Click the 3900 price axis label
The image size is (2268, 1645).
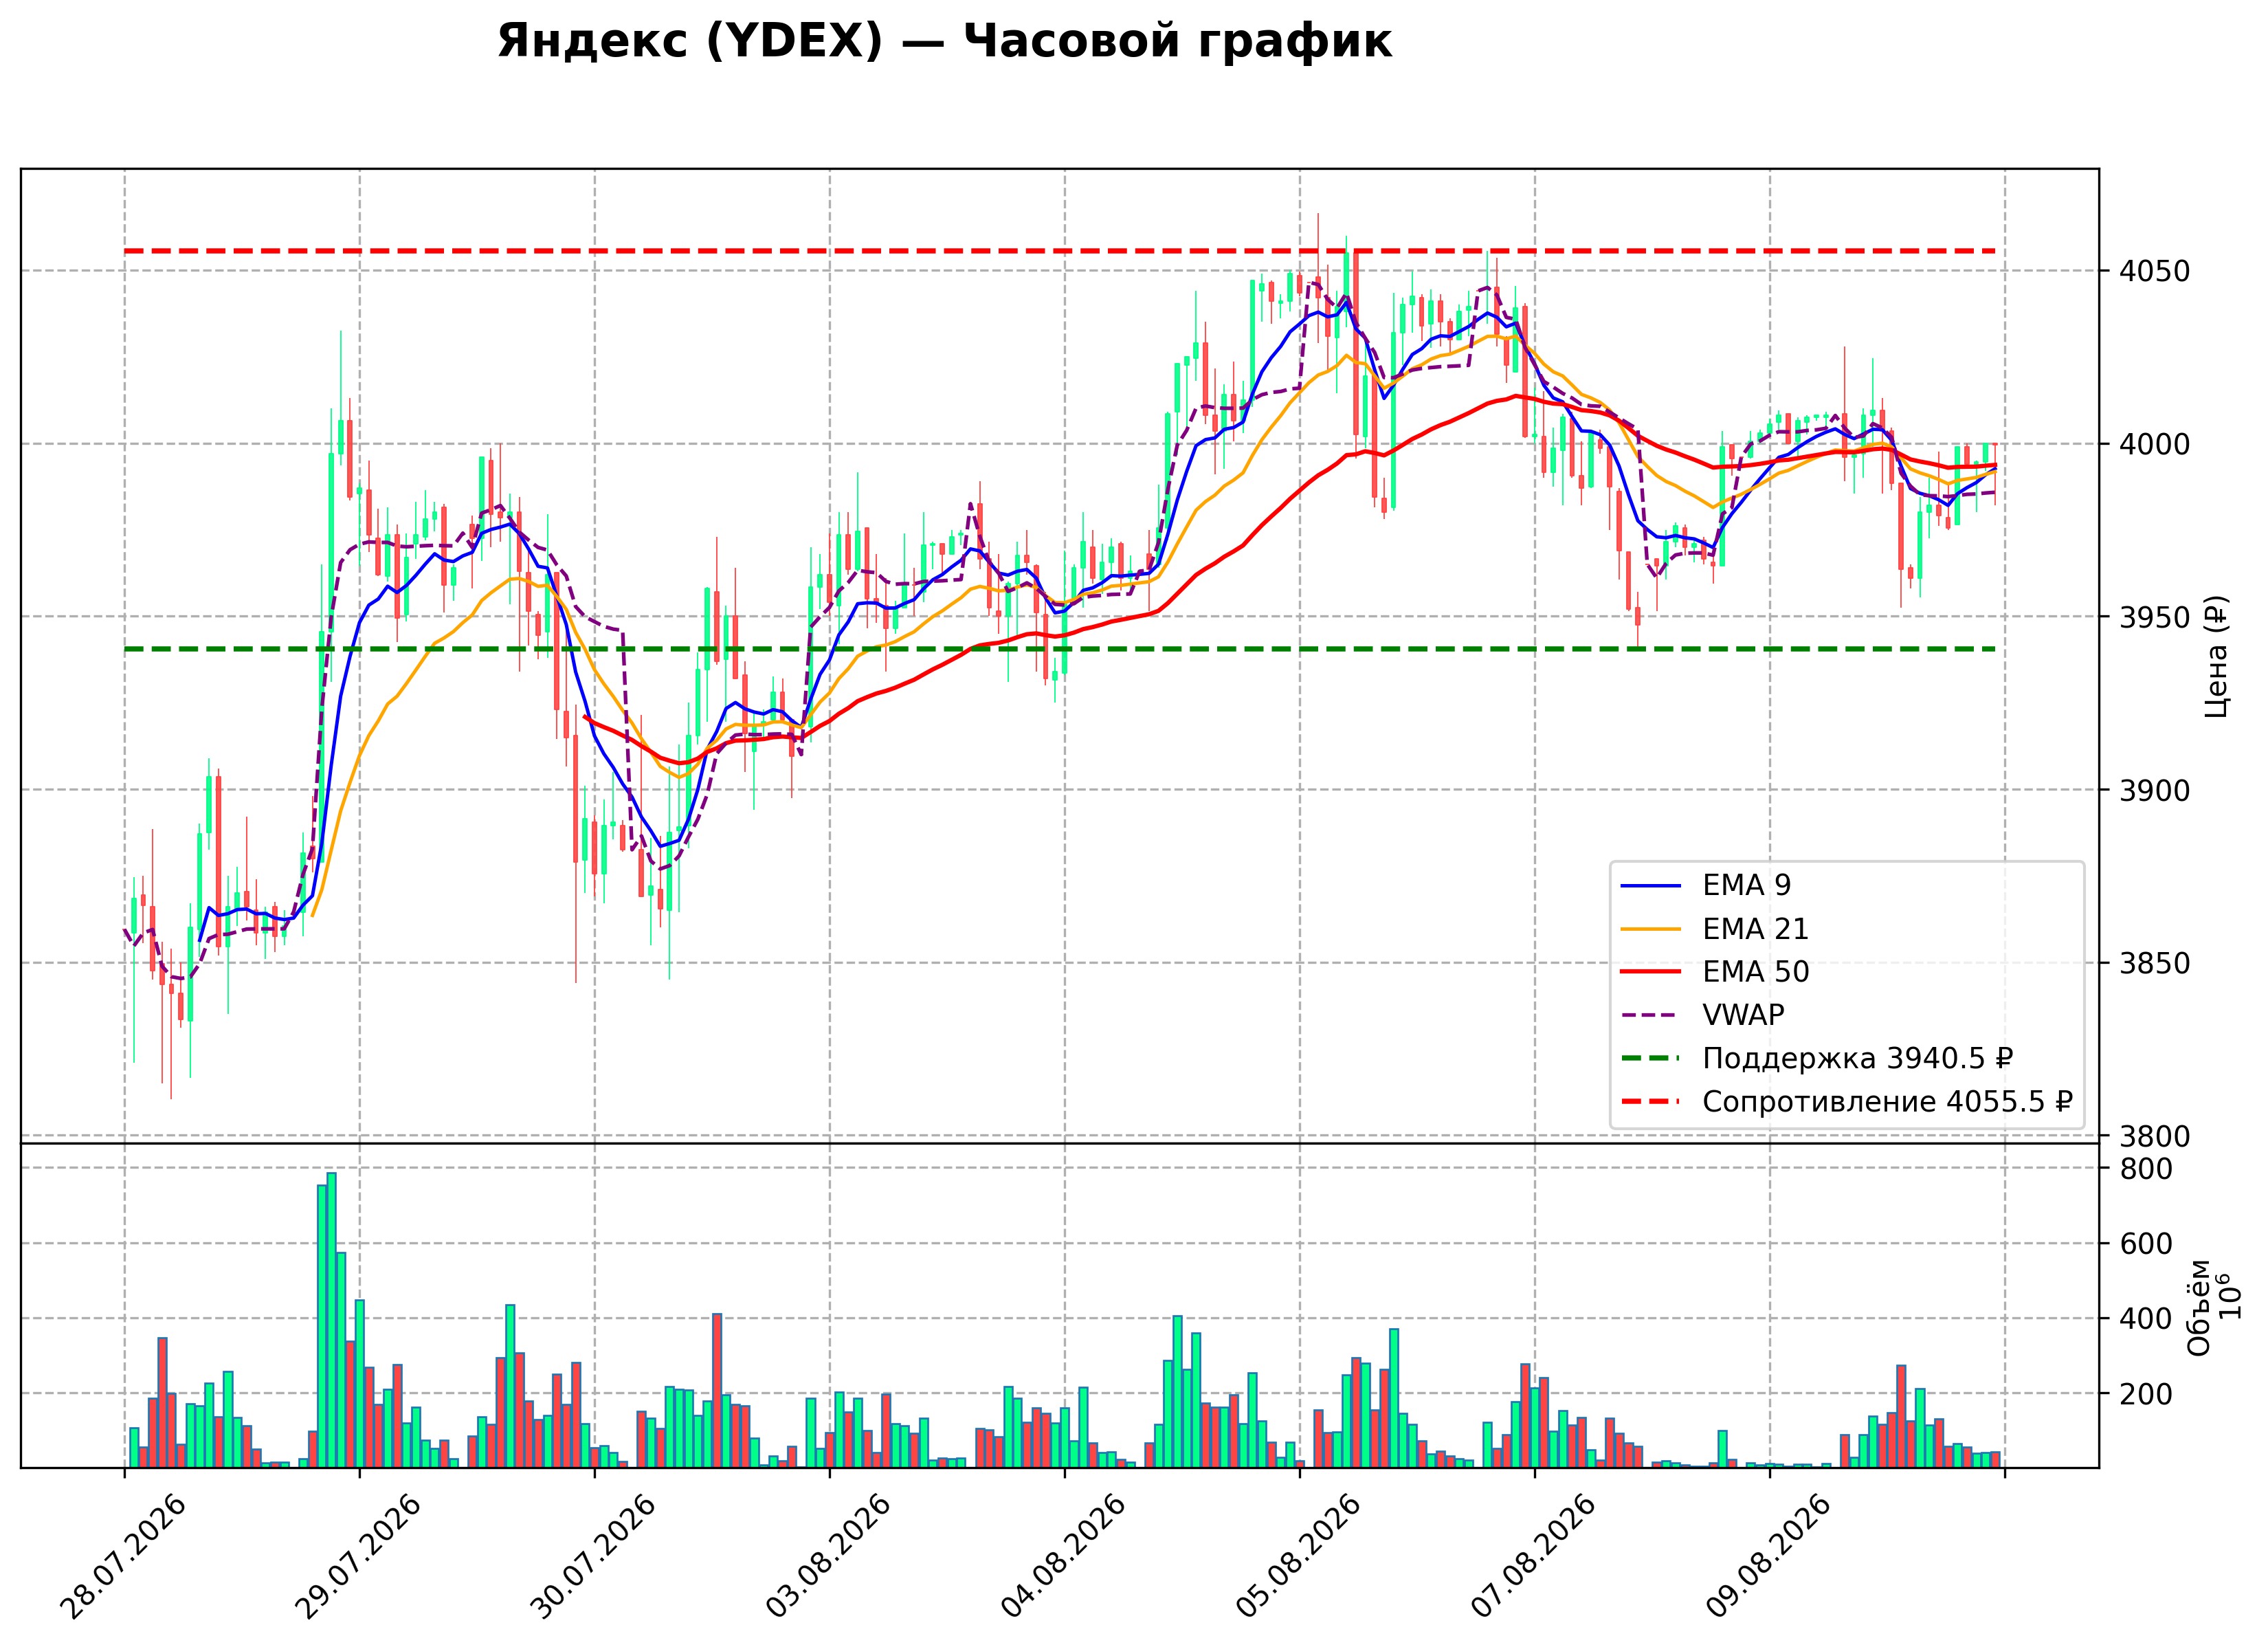pyautogui.click(x=2155, y=790)
